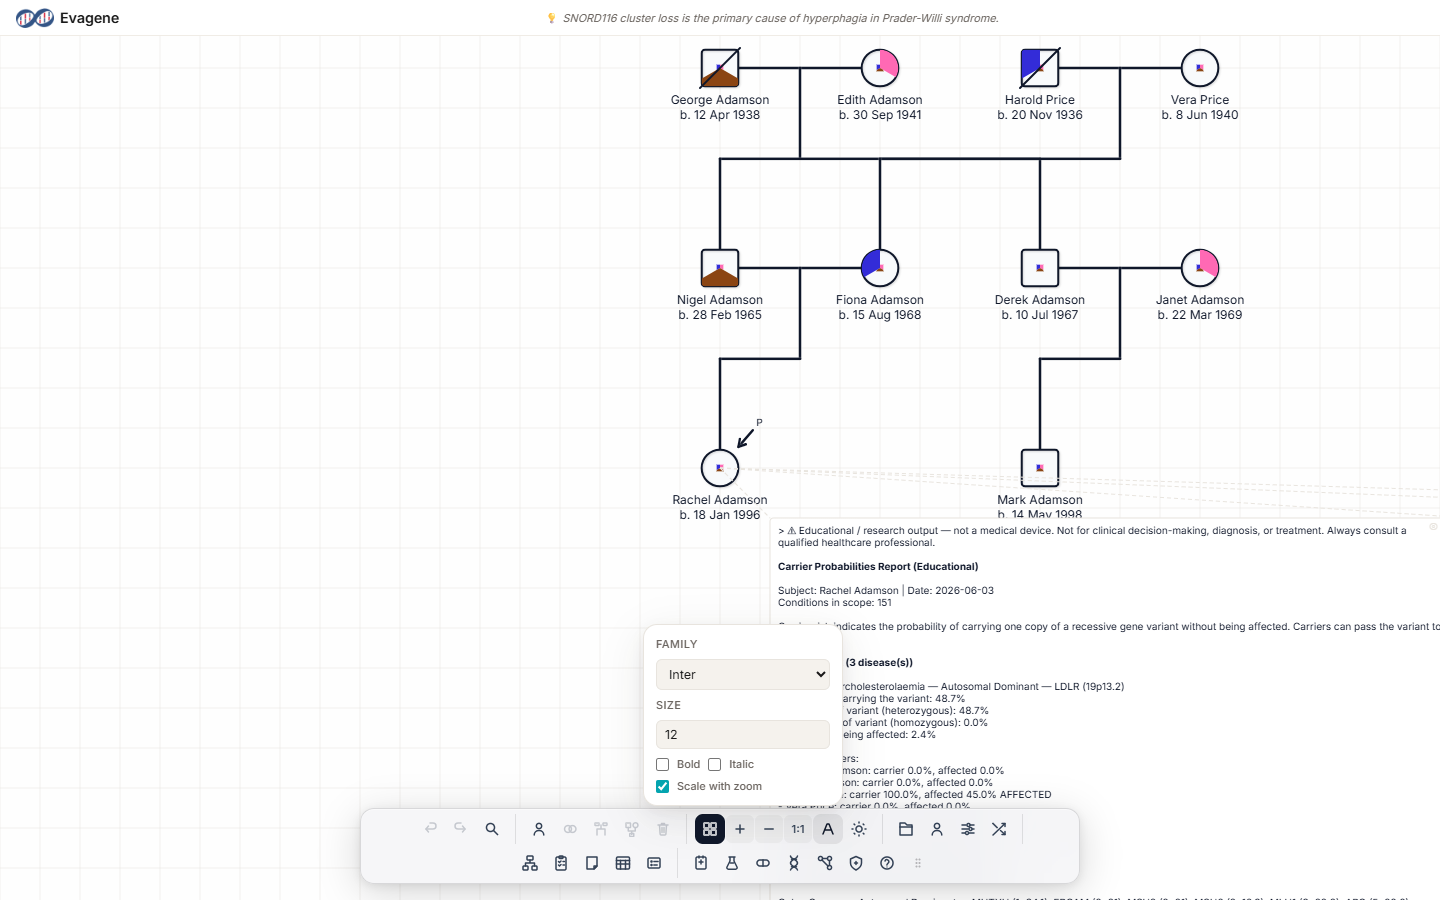Image resolution: width=1440 pixels, height=900 pixels.
Task: Add a new individual with person icon
Action: coord(539,829)
